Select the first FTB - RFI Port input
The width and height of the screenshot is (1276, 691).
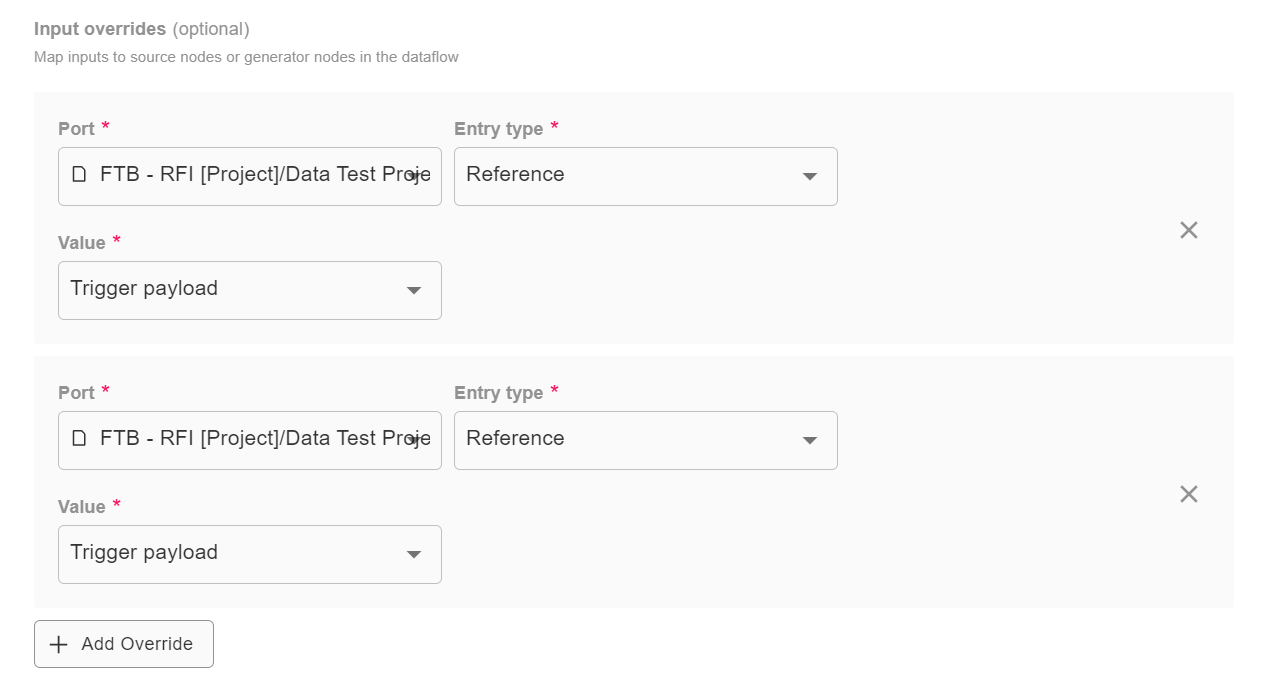pyautogui.click(x=250, y=176)
